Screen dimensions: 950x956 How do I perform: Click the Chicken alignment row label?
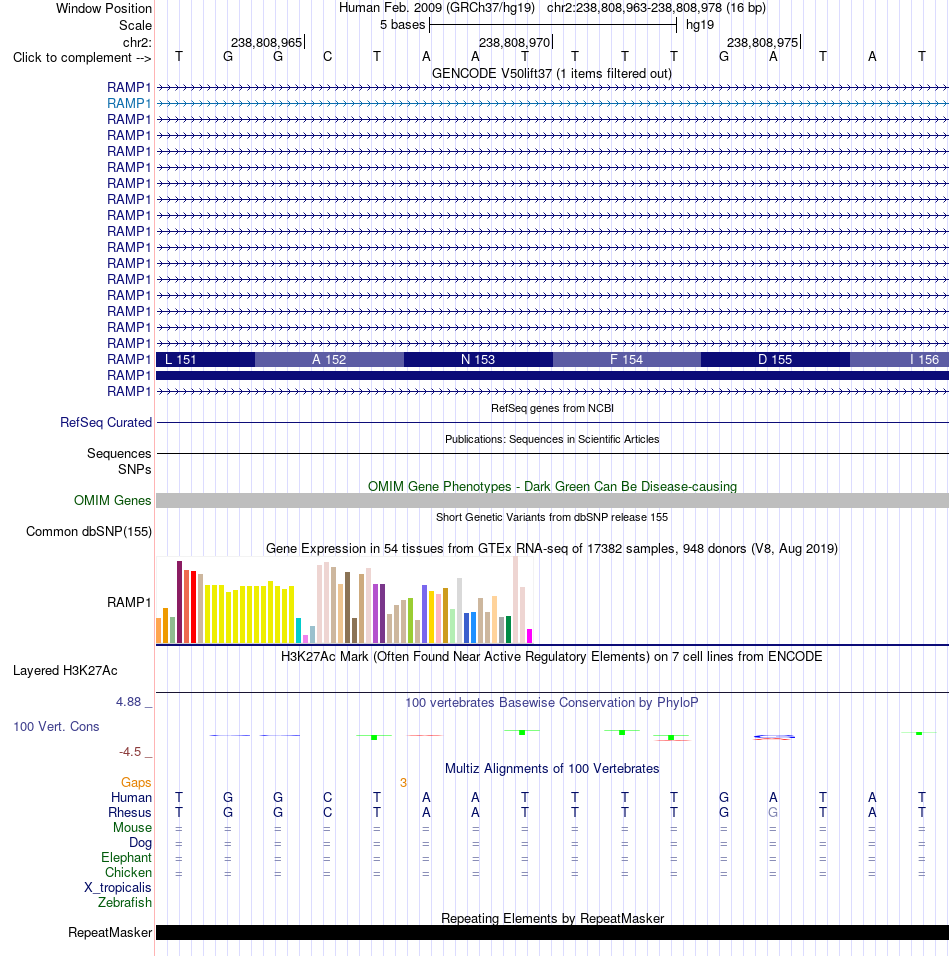click(128, 873)
